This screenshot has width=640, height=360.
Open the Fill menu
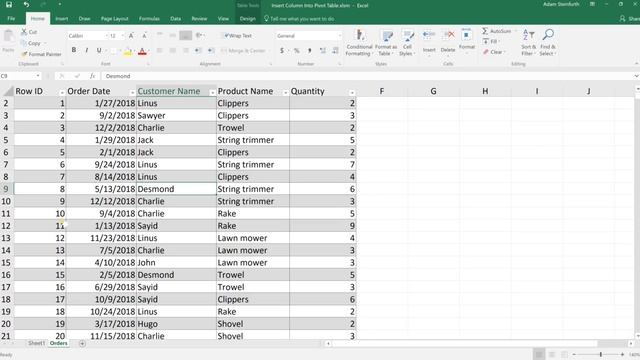pos(490,42)
